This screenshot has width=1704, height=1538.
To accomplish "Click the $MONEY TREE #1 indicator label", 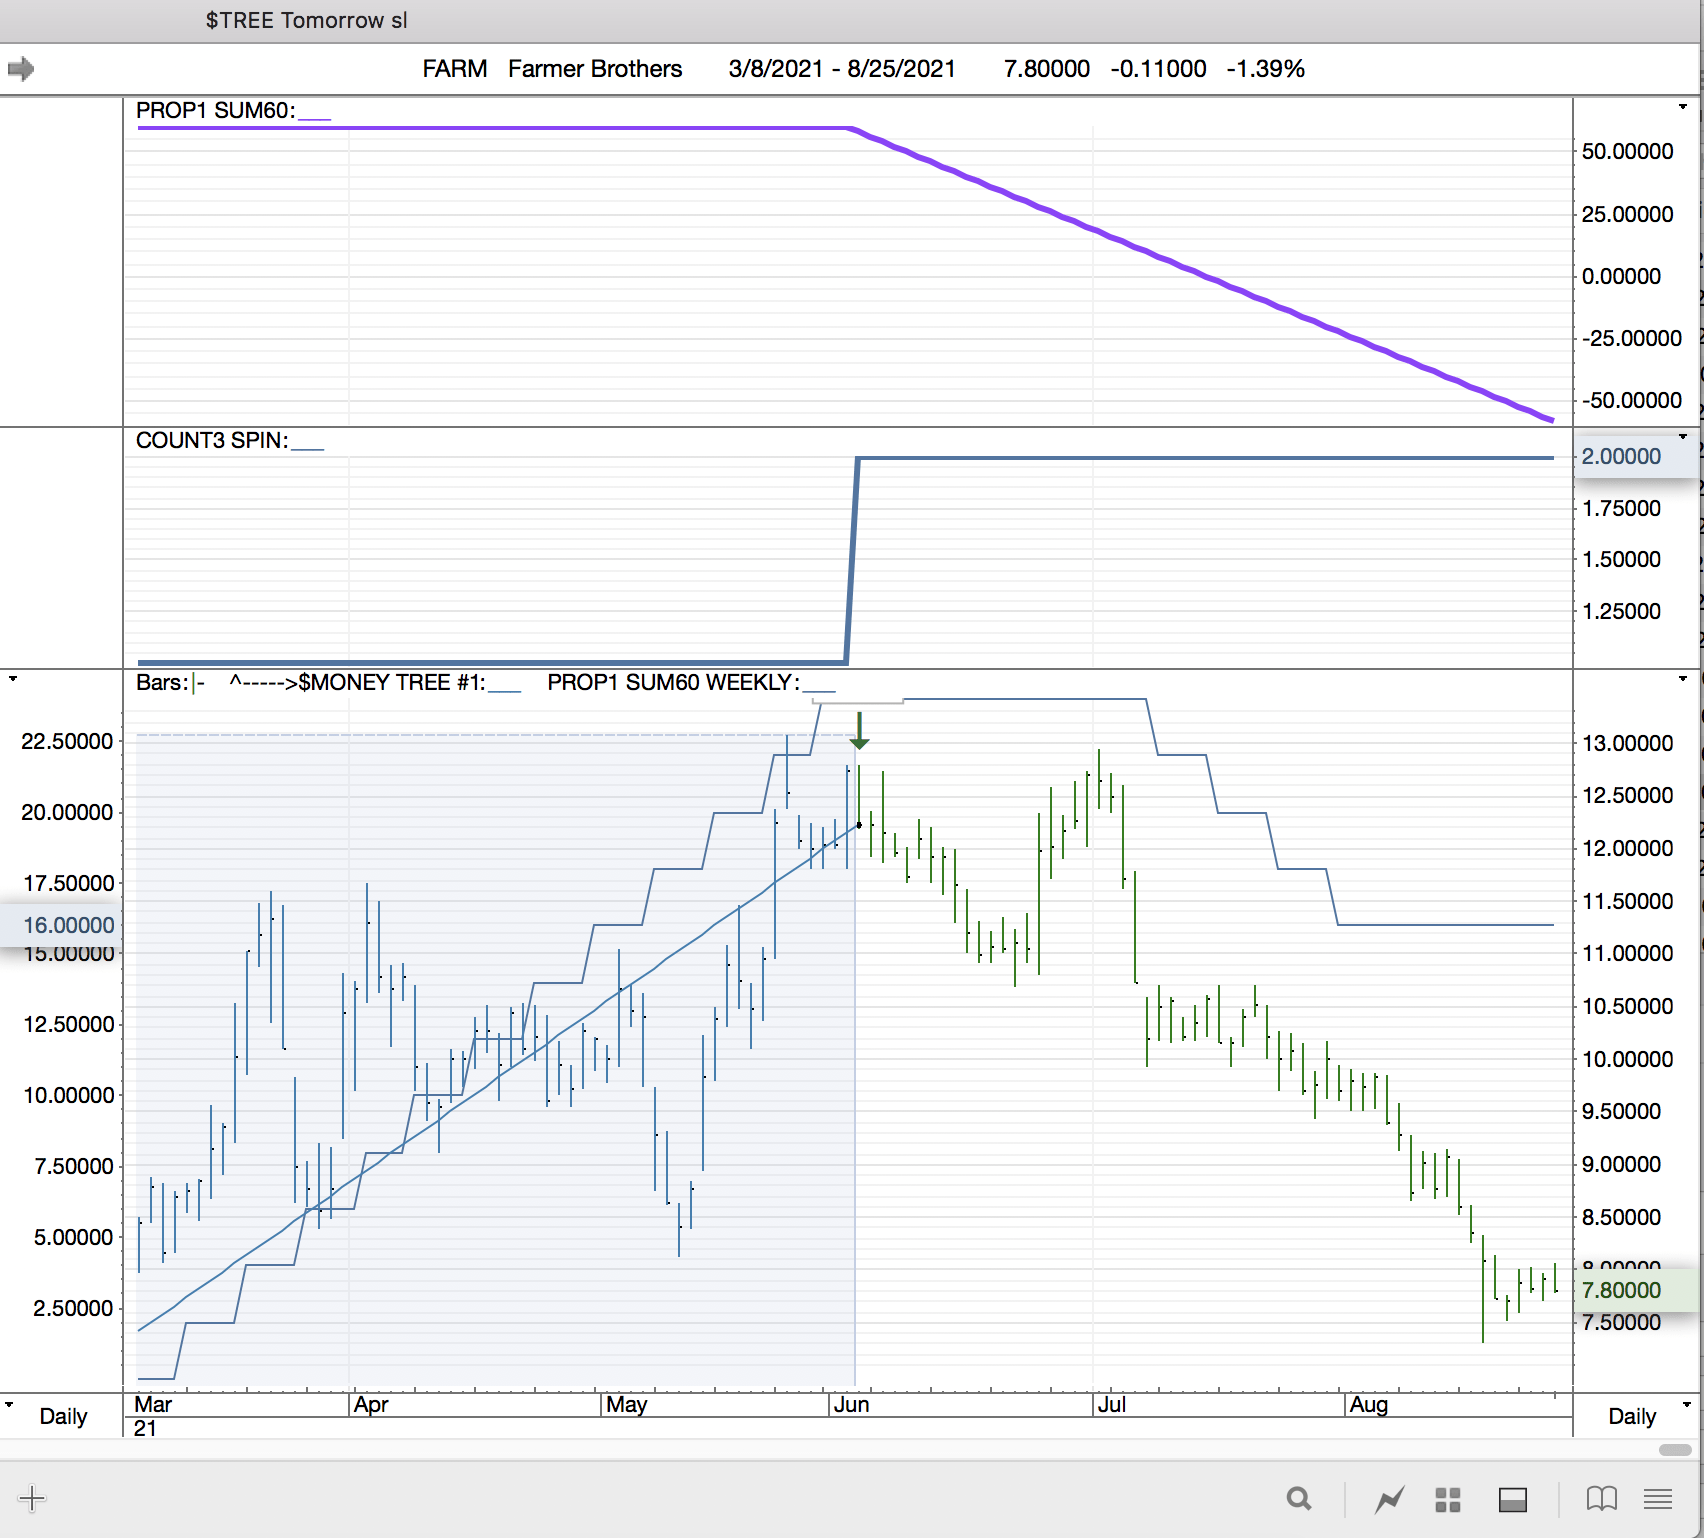I will tap(392, 682).
